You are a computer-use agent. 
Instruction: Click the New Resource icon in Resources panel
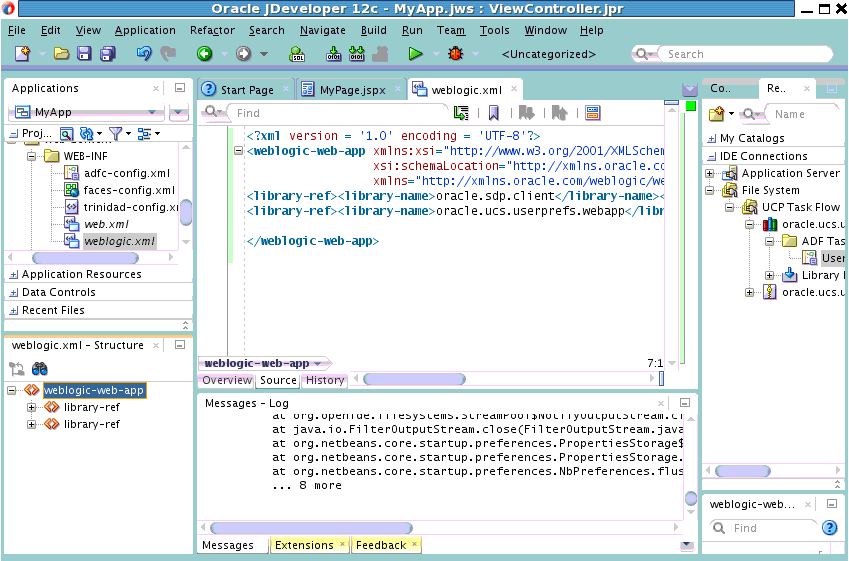(716, 114)
